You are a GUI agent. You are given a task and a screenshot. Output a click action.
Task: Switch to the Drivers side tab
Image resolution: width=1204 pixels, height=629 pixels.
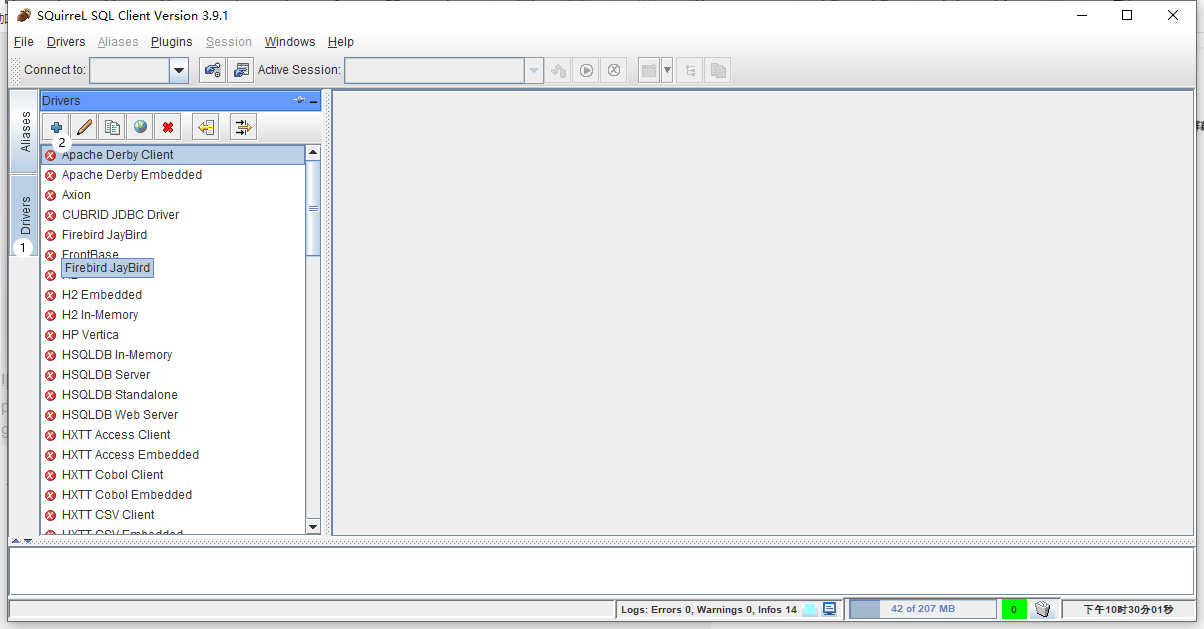tap(25, 215)
